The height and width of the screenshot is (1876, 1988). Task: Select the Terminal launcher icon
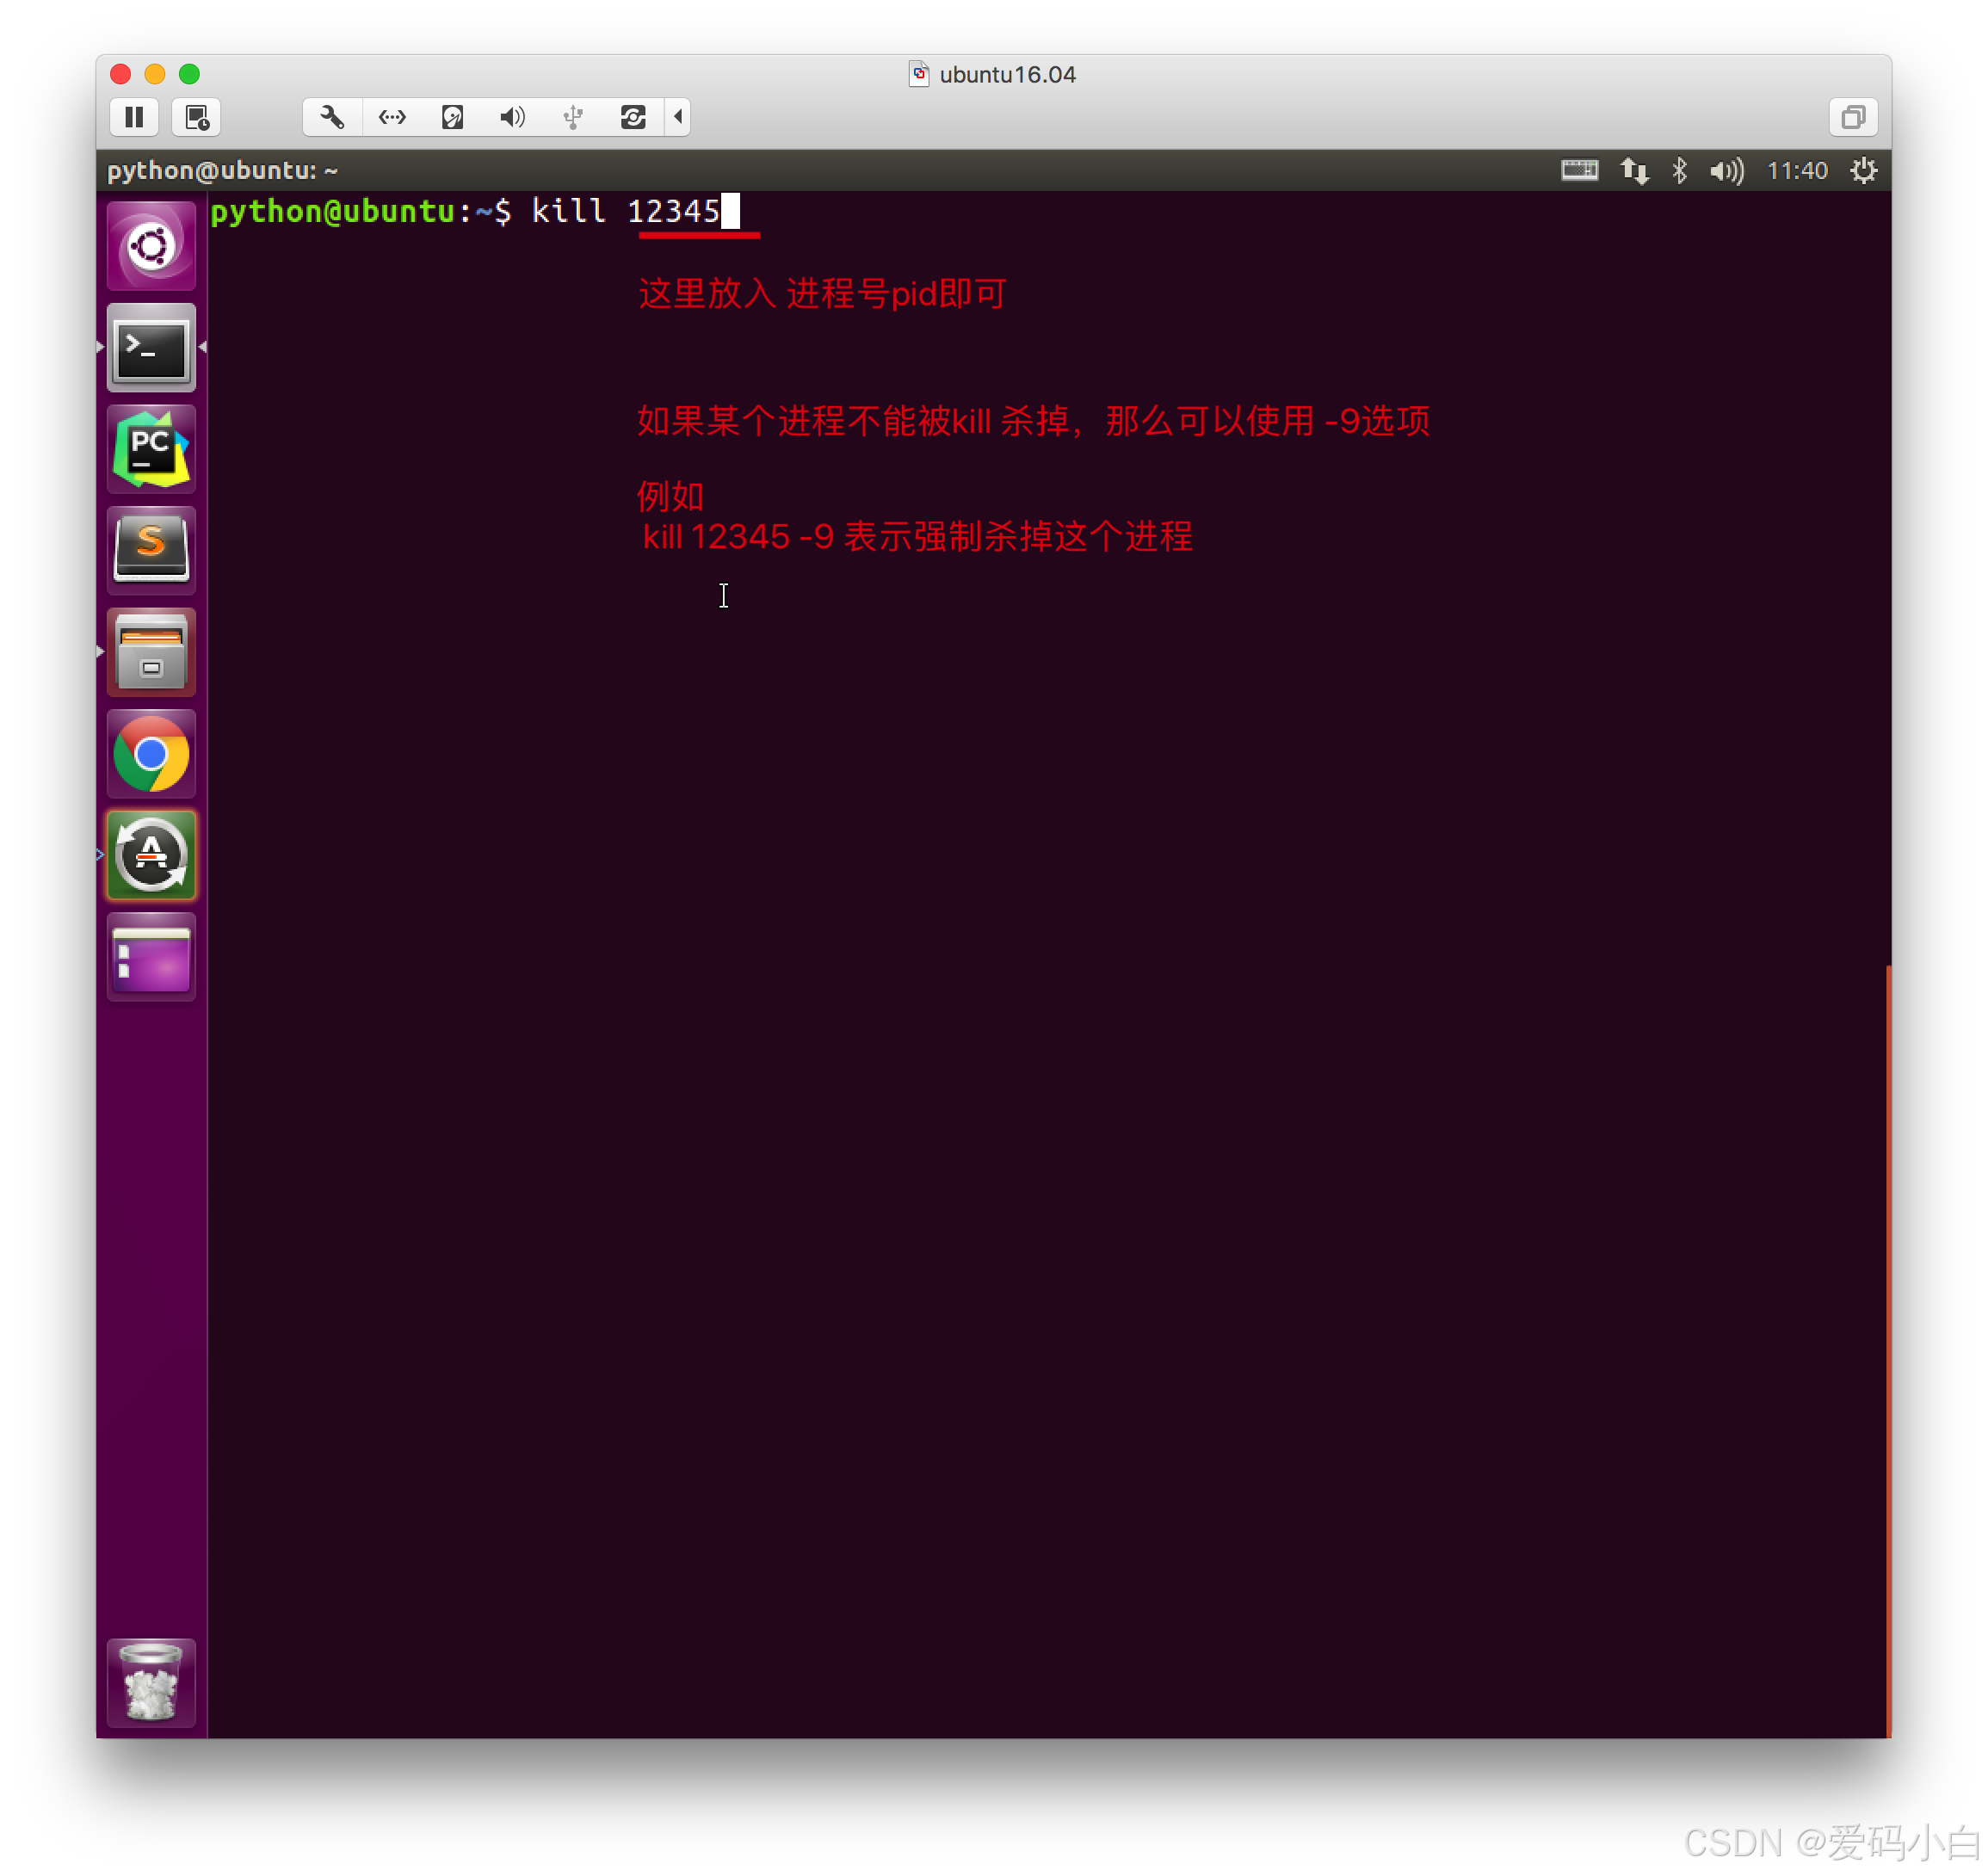tap(151, 348)
